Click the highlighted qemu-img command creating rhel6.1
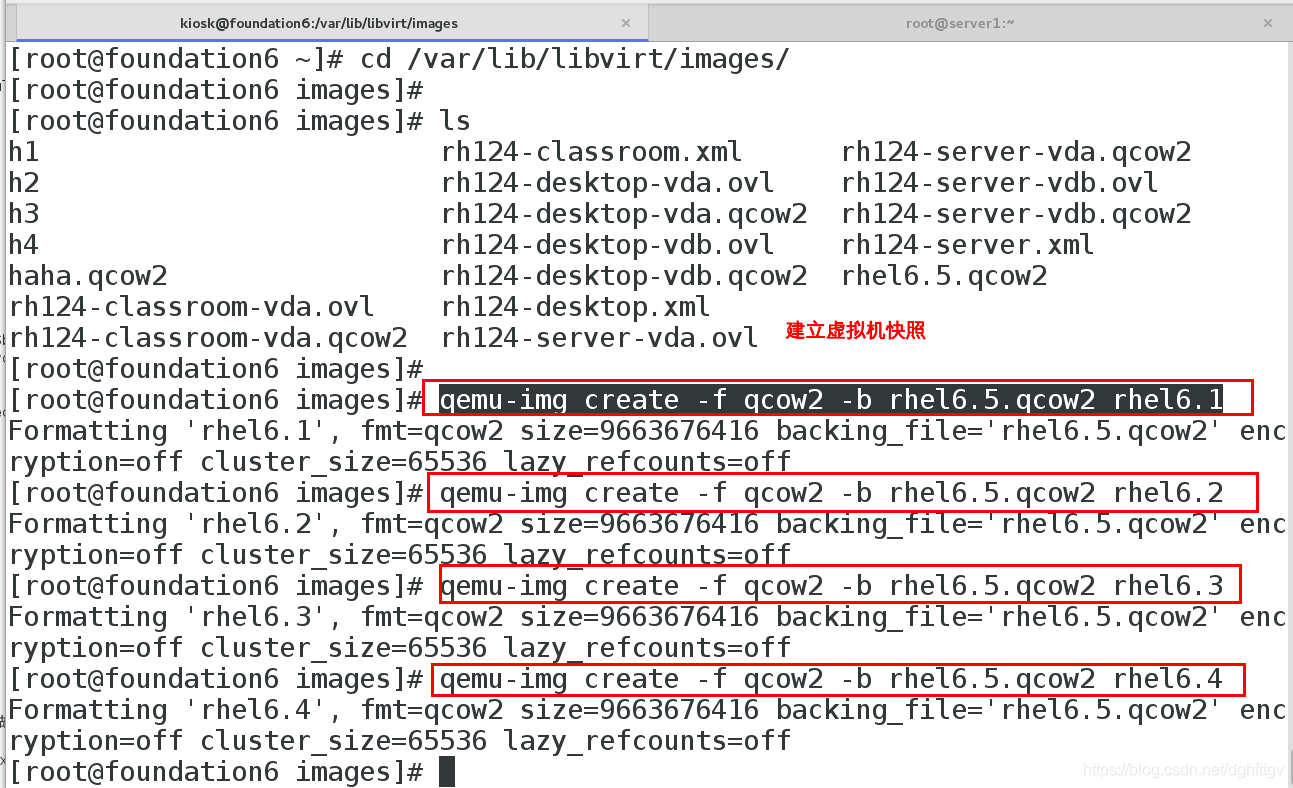1293x788 pixels. 832,401
